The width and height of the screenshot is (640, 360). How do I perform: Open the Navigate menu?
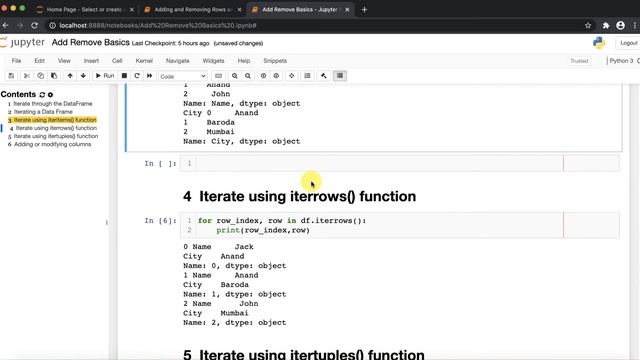(178, 61)
